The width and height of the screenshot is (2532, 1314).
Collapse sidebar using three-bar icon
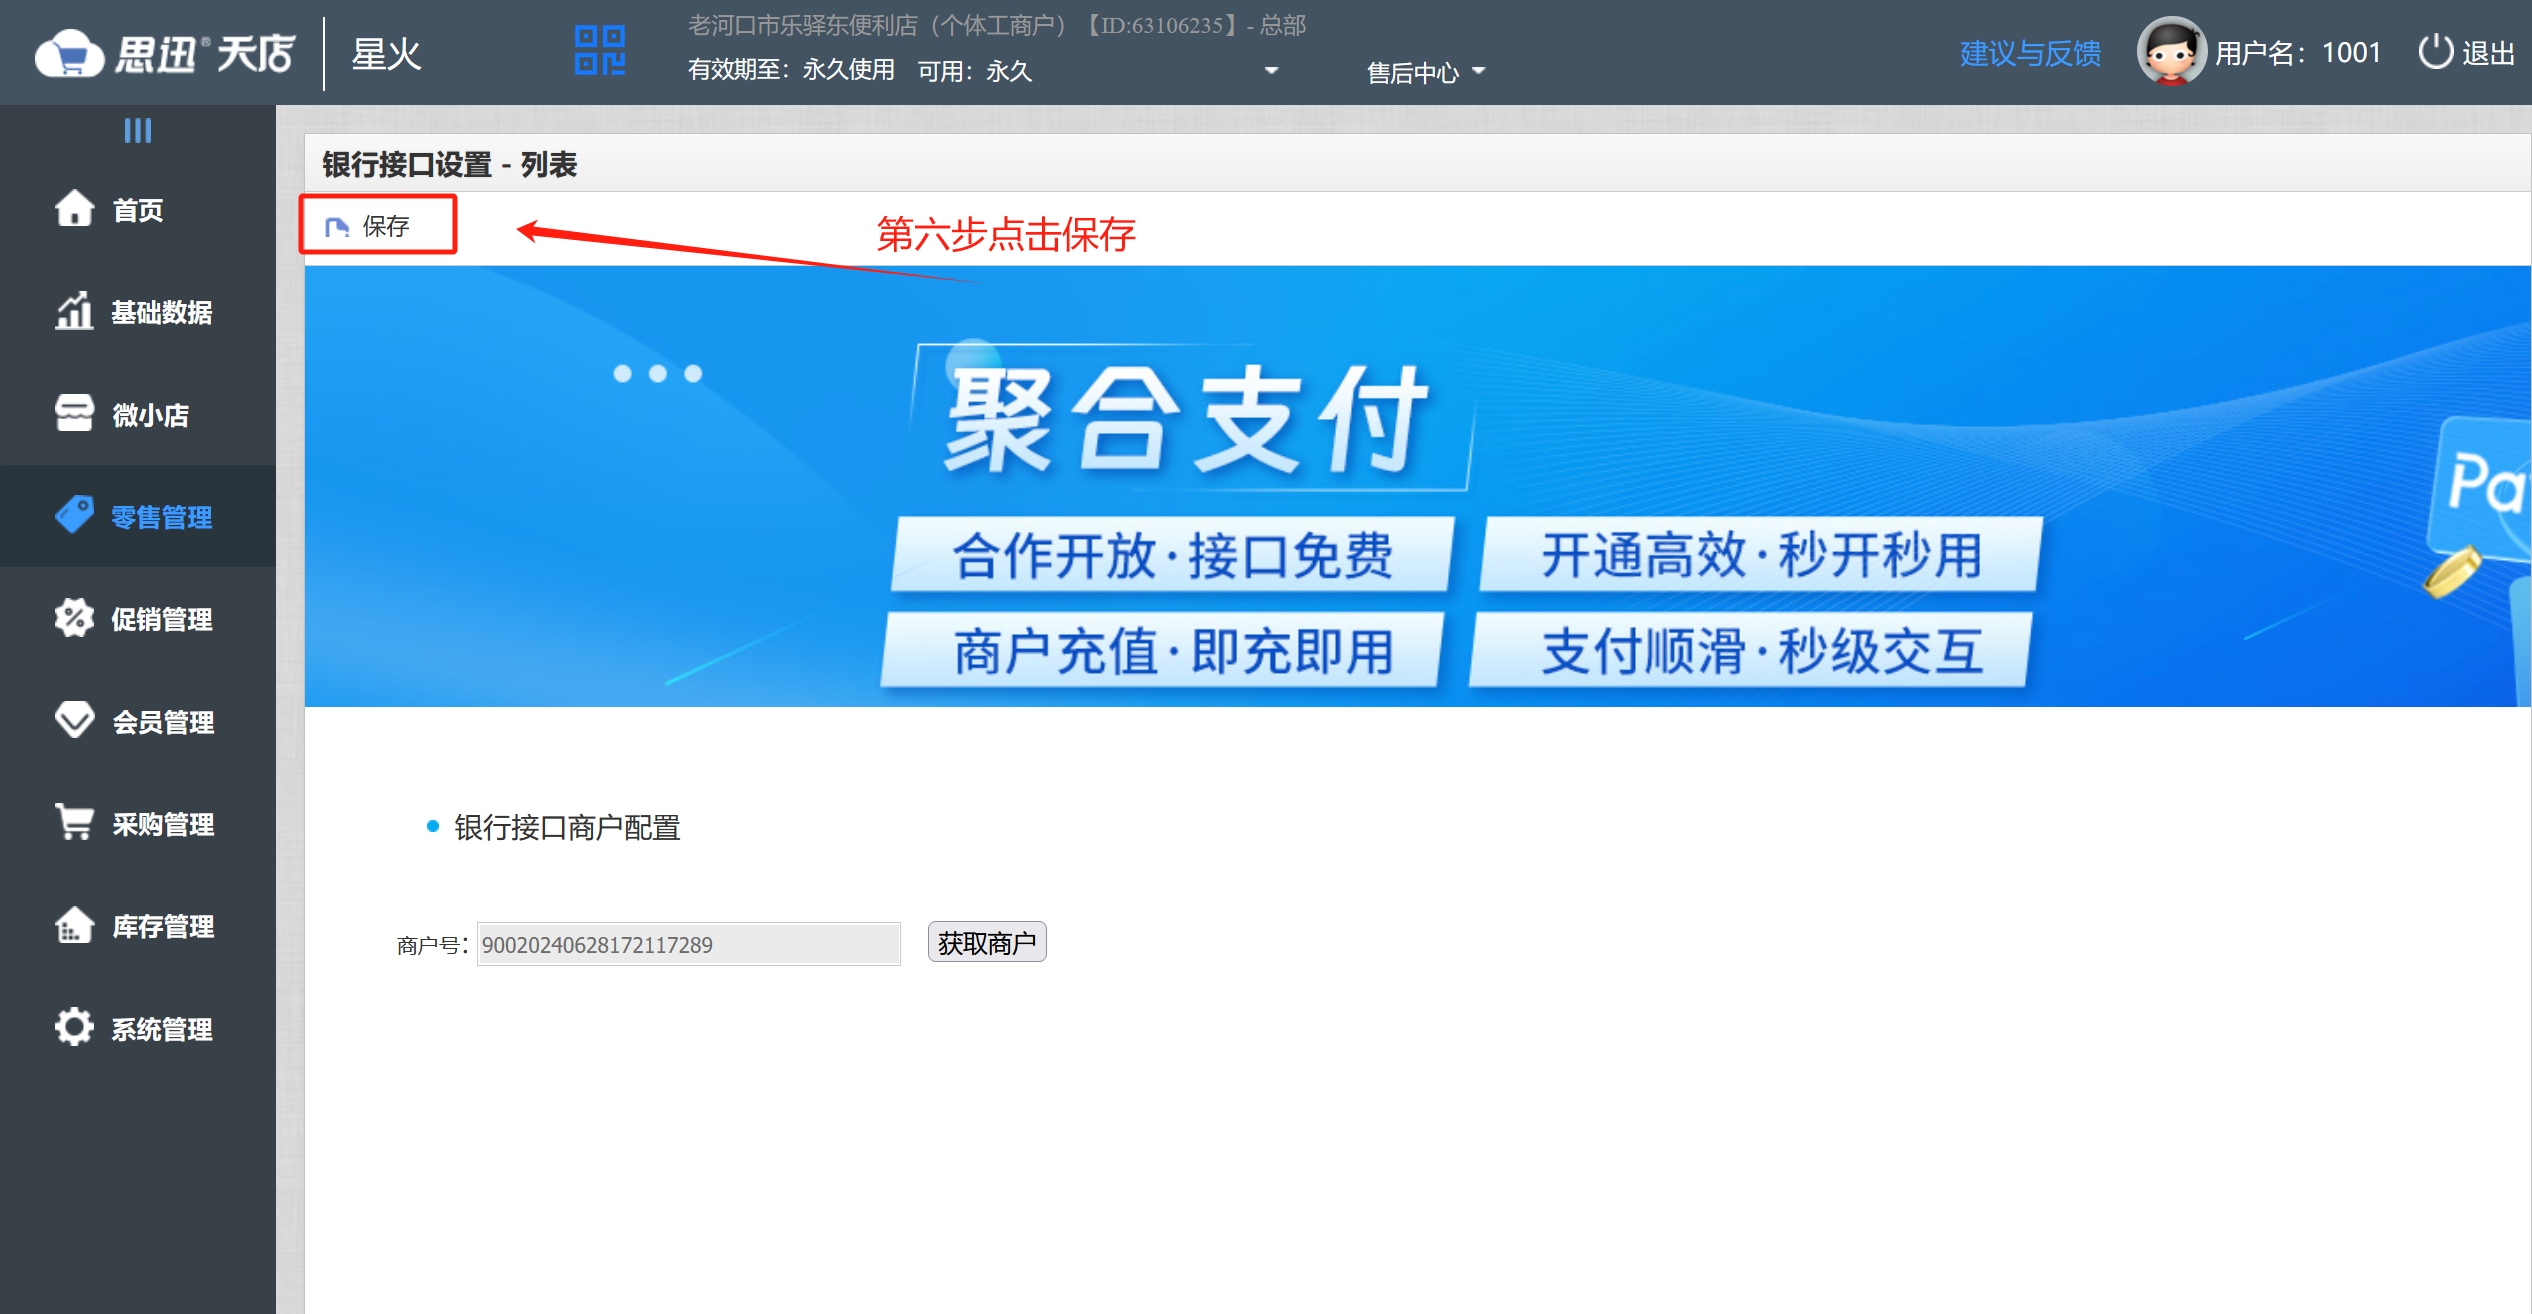(x=138, y=131)
